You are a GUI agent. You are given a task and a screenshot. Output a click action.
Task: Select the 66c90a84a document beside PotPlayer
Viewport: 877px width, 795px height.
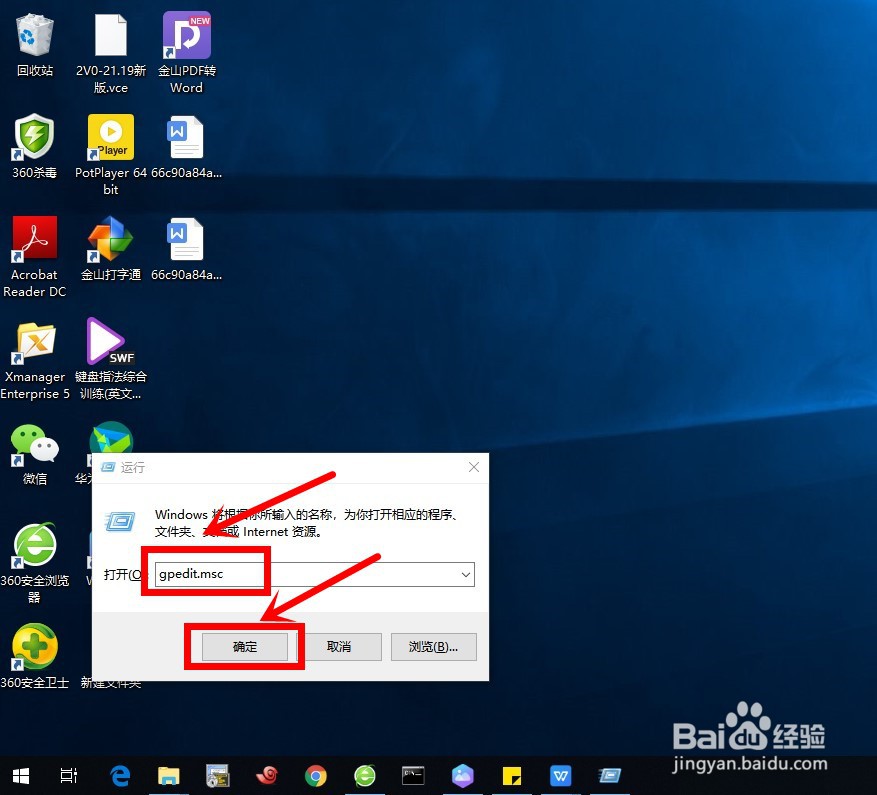click(x=186, y=147)
